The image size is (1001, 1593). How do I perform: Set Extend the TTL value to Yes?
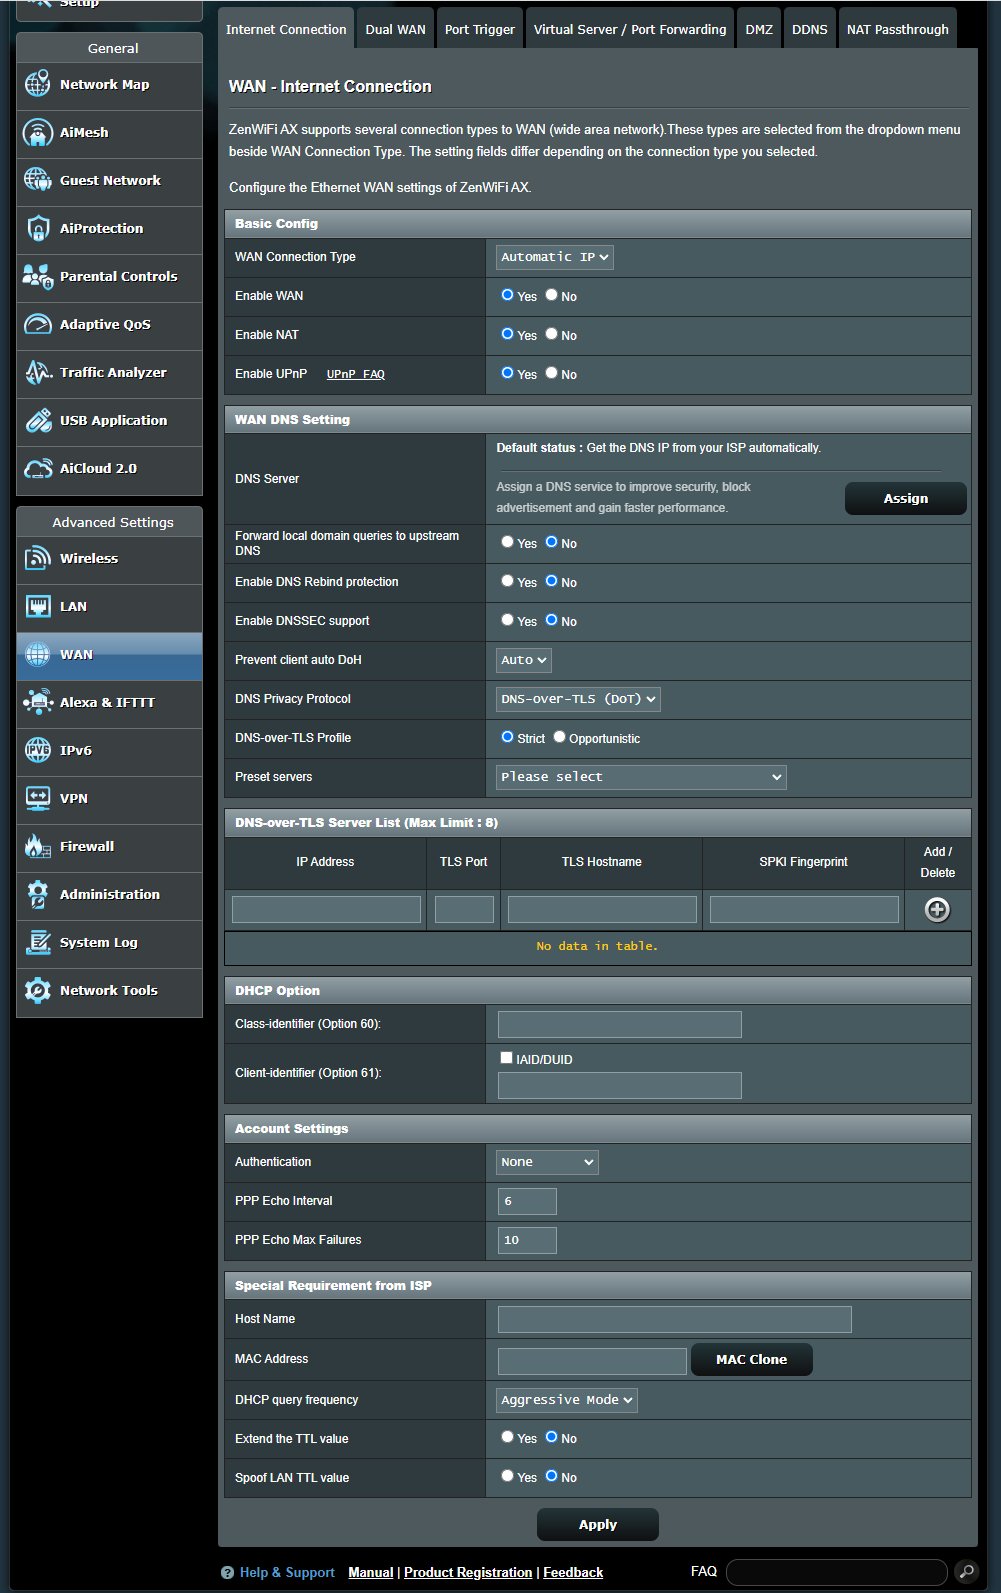click(x=507, y=1437)
